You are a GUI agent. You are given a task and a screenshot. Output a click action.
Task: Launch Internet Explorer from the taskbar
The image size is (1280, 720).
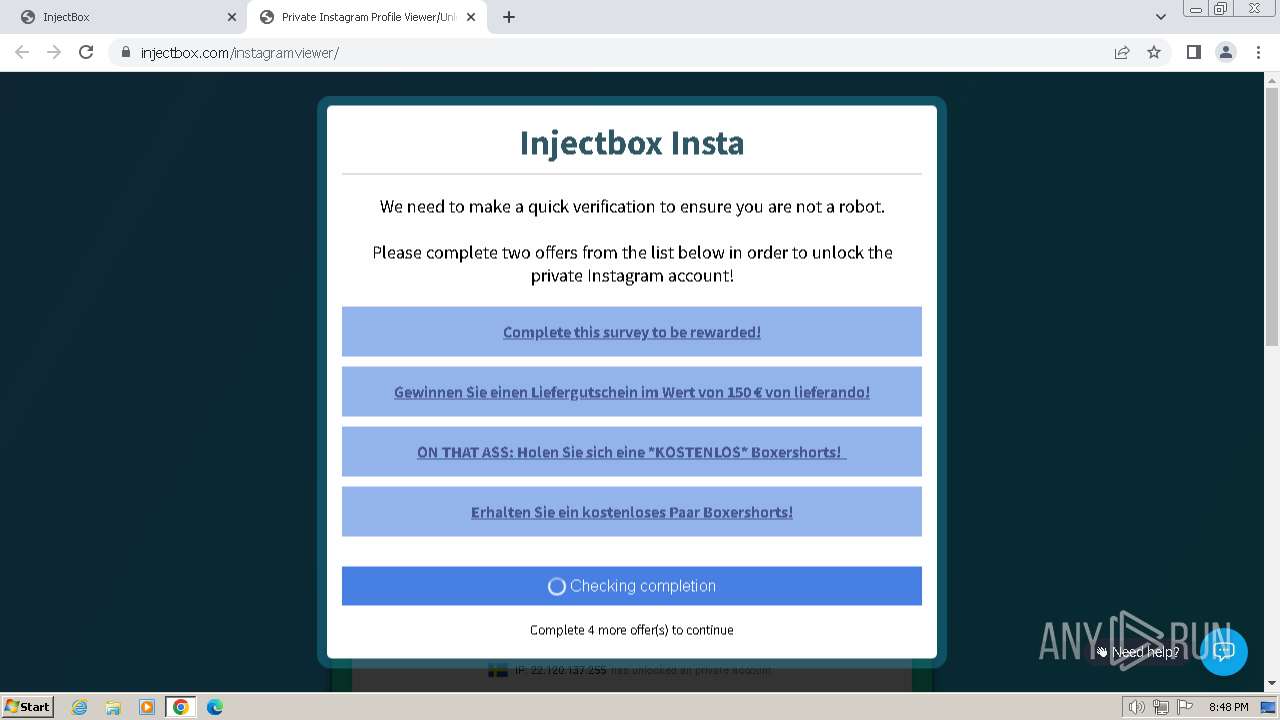pyautogui.click(x=80, y=707)
